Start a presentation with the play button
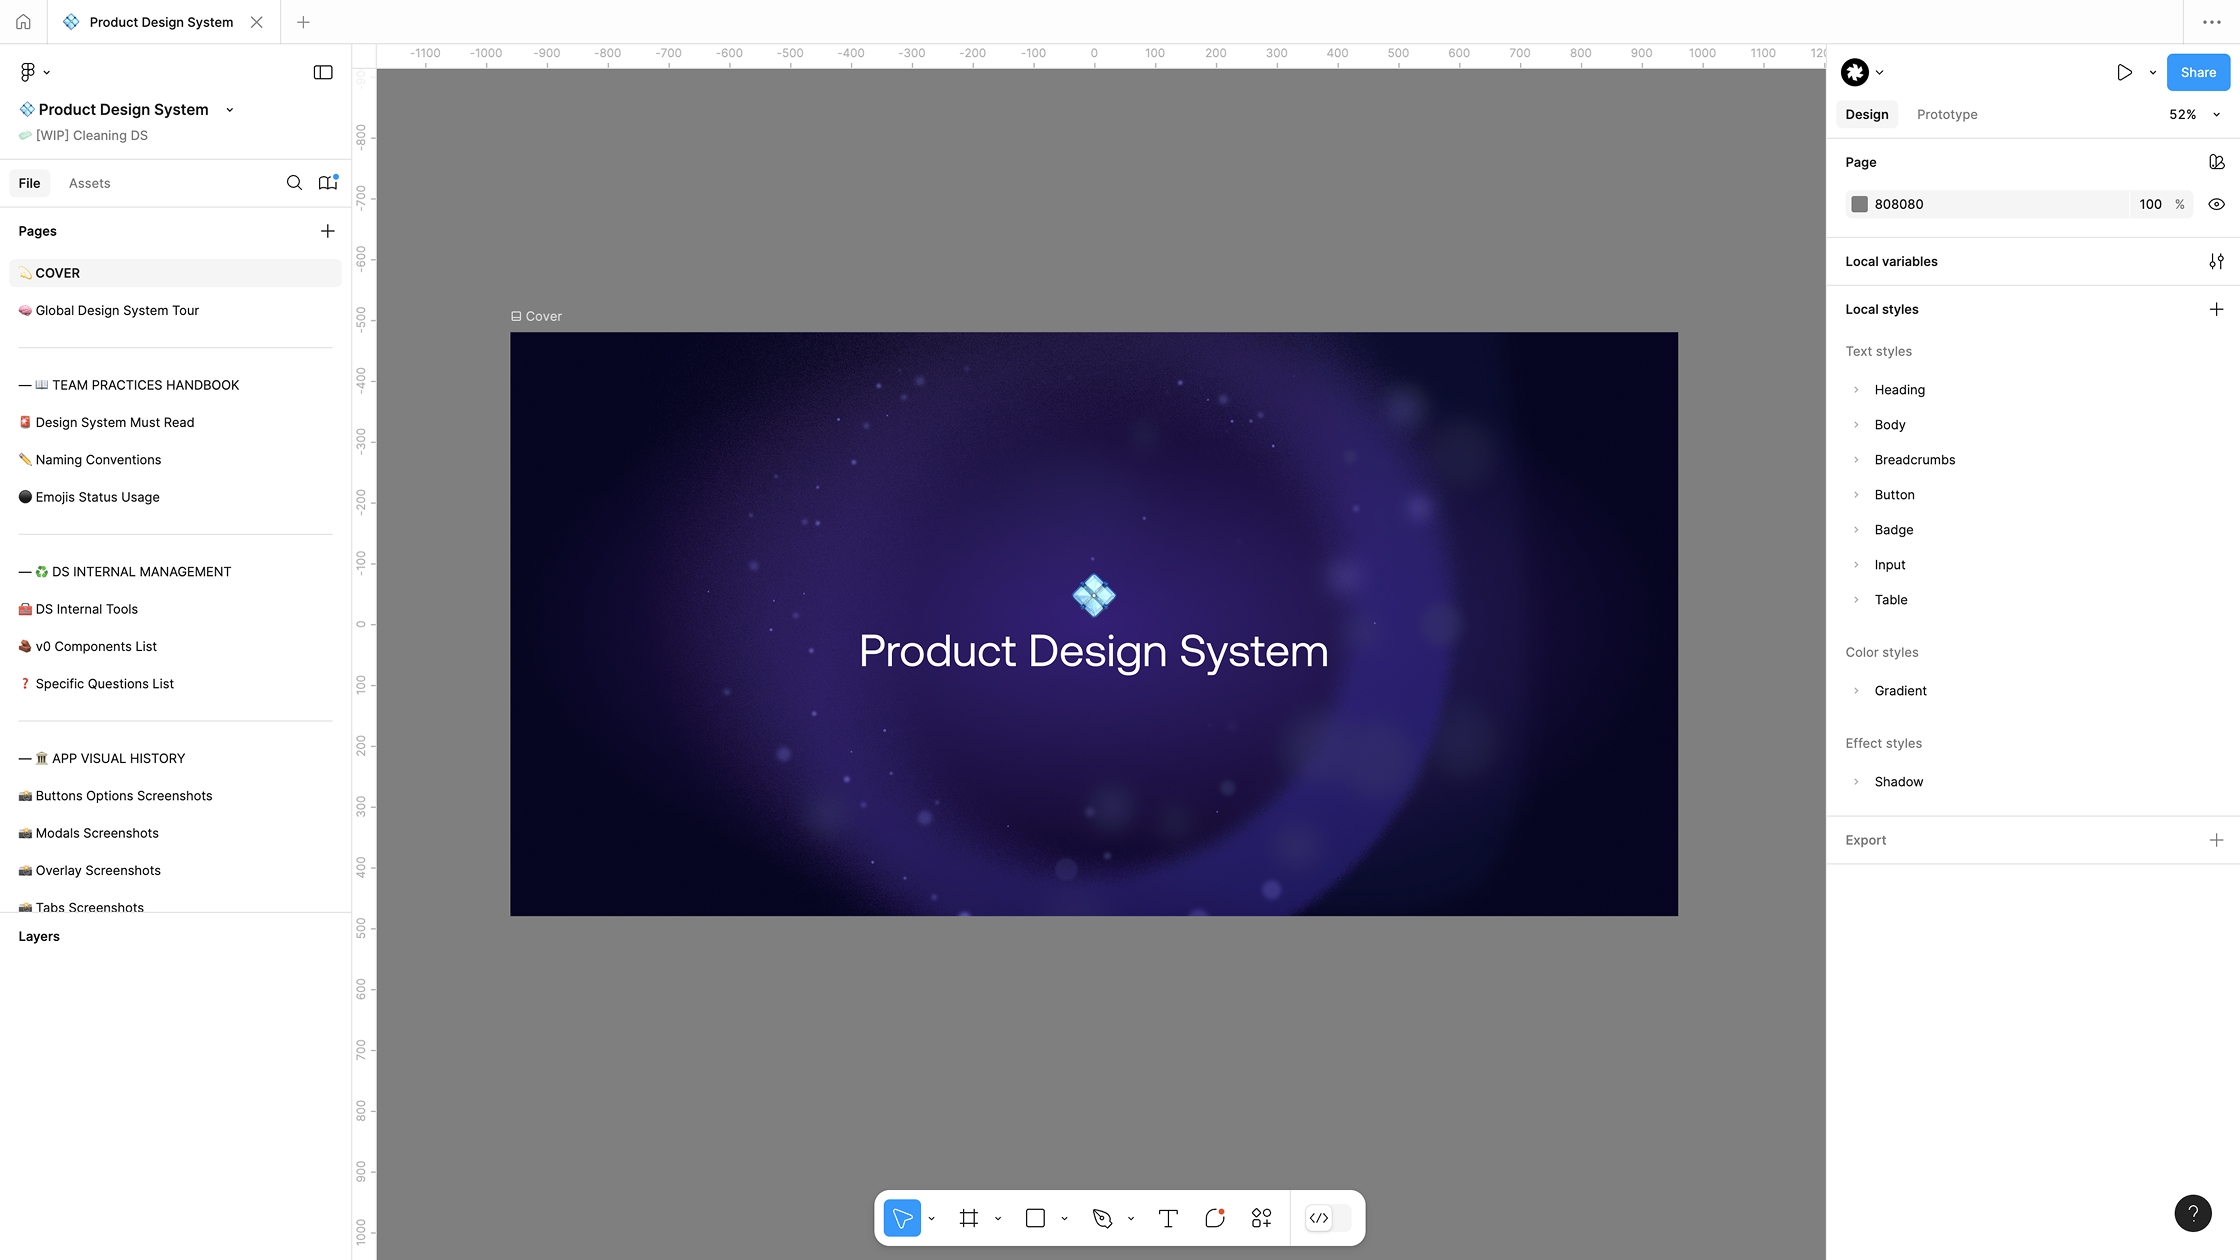This screenshot has width=2240, height=1260. [2124, 72]
